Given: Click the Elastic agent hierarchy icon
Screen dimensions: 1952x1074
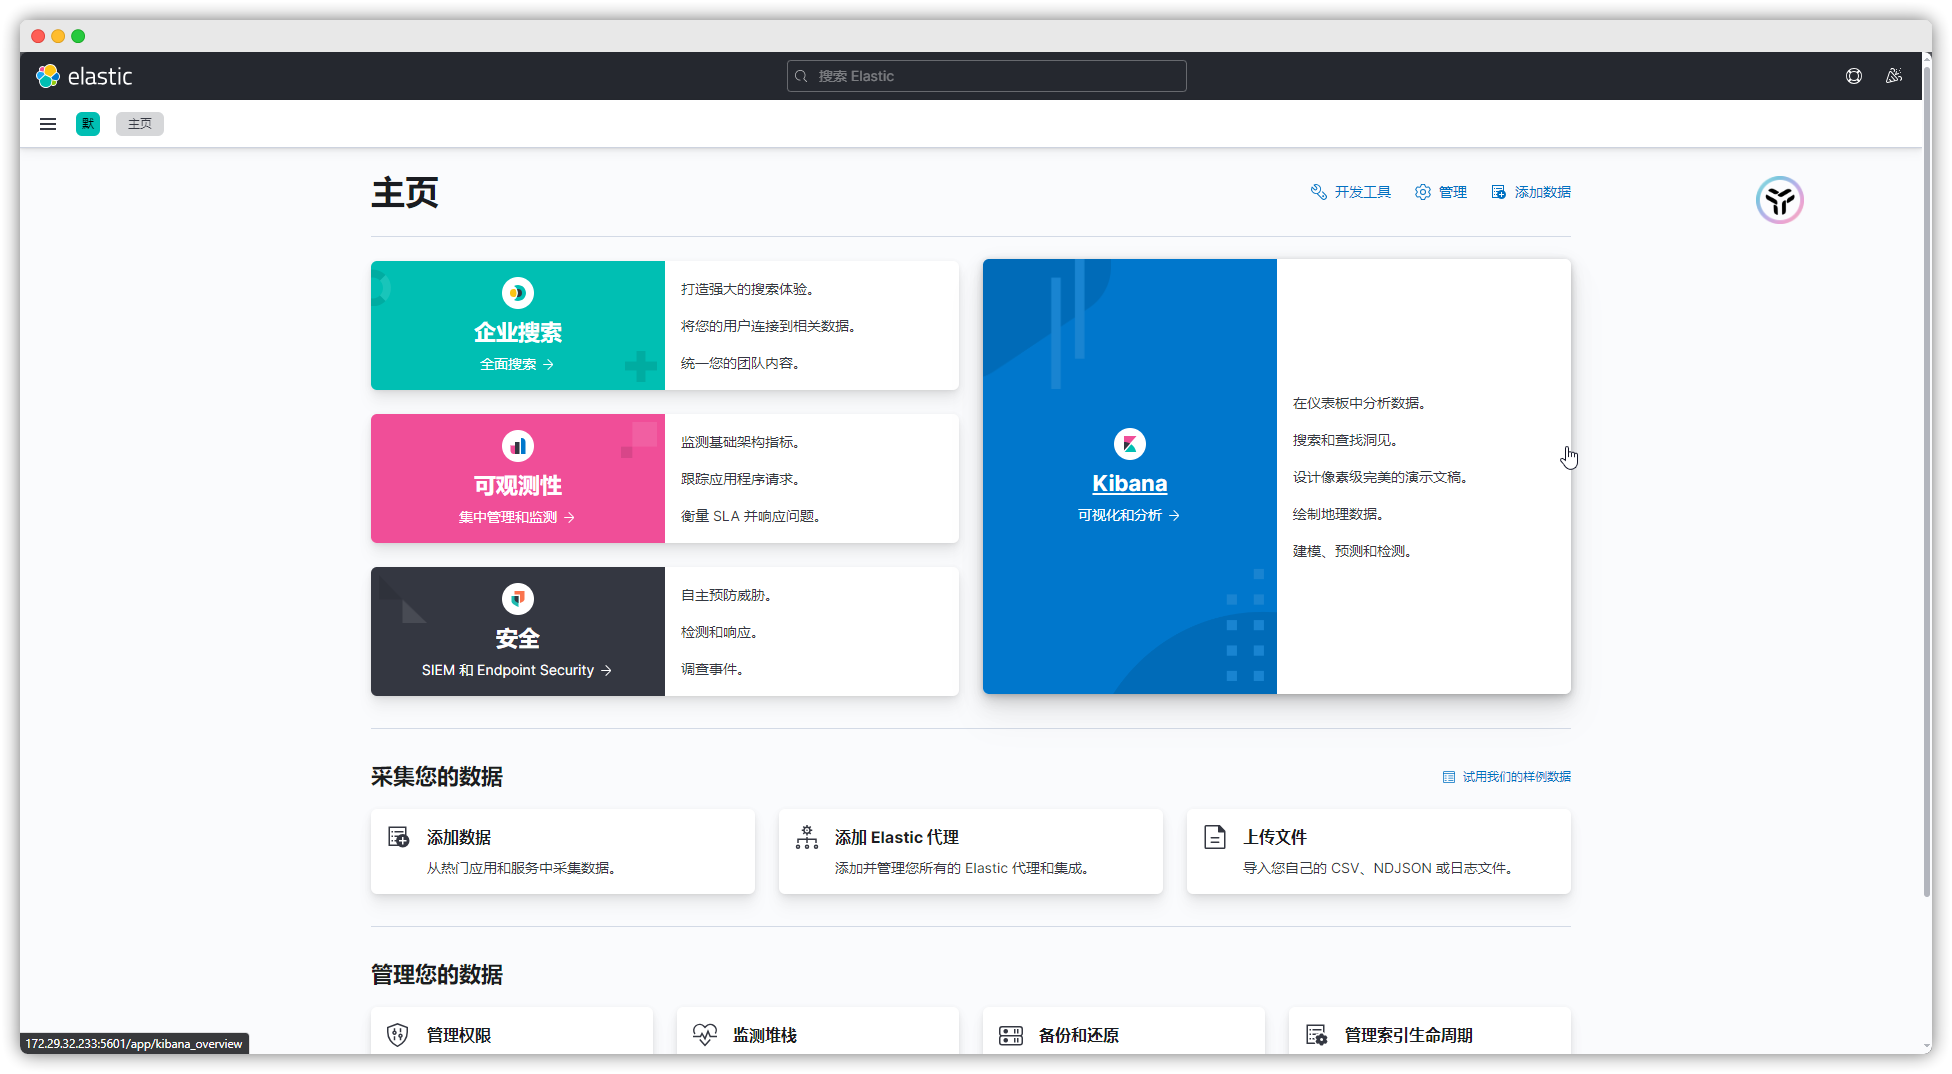Looking at the screenshot, I should (x=807, y=837).
